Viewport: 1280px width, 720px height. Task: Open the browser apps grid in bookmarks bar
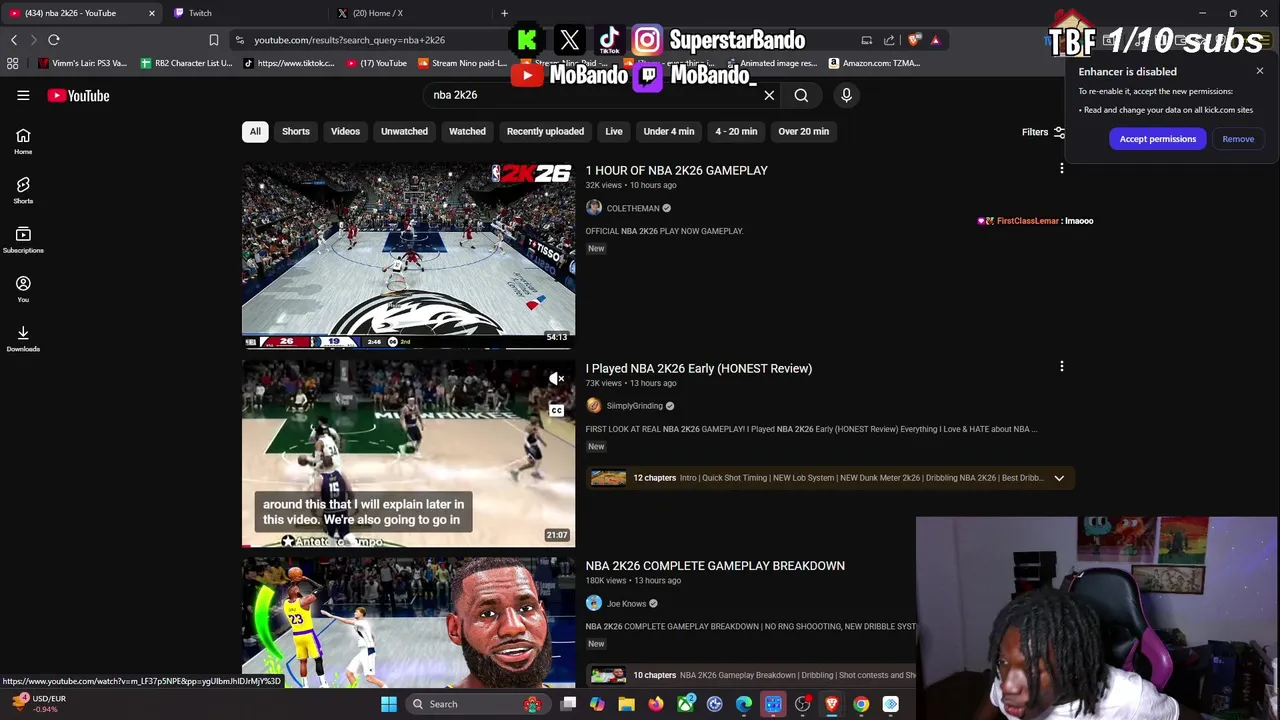click(x=12, y=63)
